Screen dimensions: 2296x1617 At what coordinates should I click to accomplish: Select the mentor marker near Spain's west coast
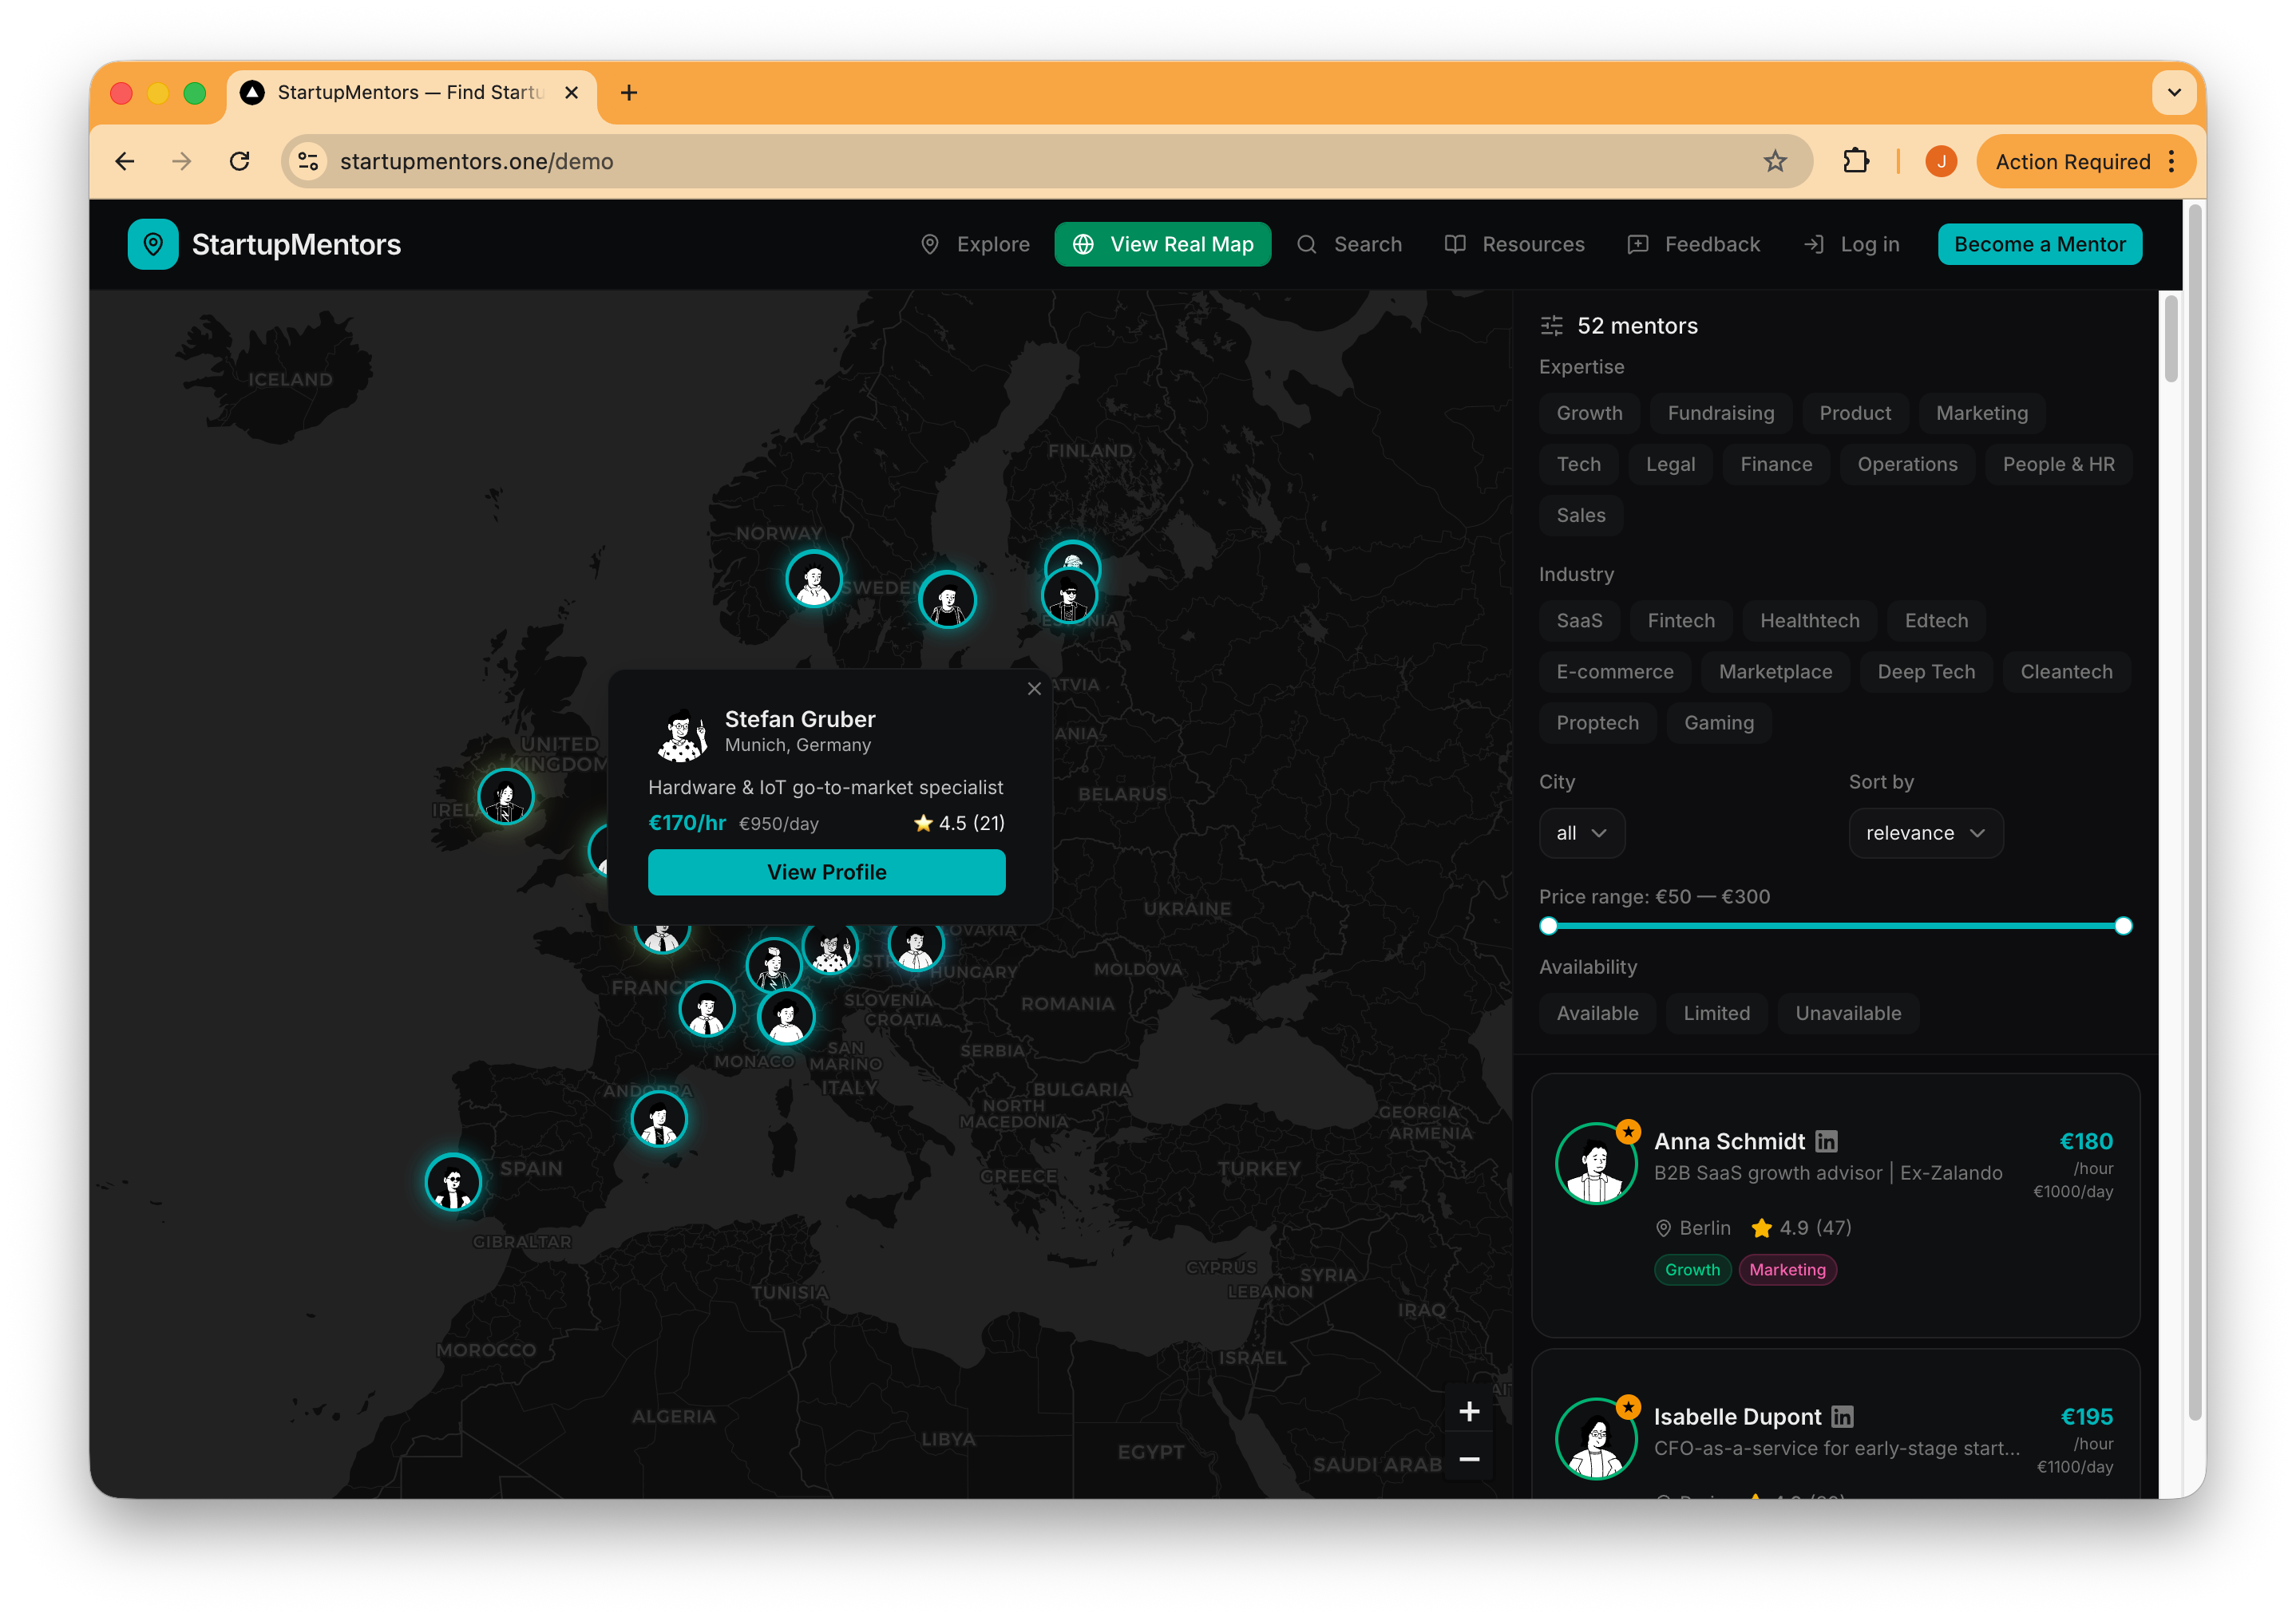pyautogui.click(x=453, y=1182)
